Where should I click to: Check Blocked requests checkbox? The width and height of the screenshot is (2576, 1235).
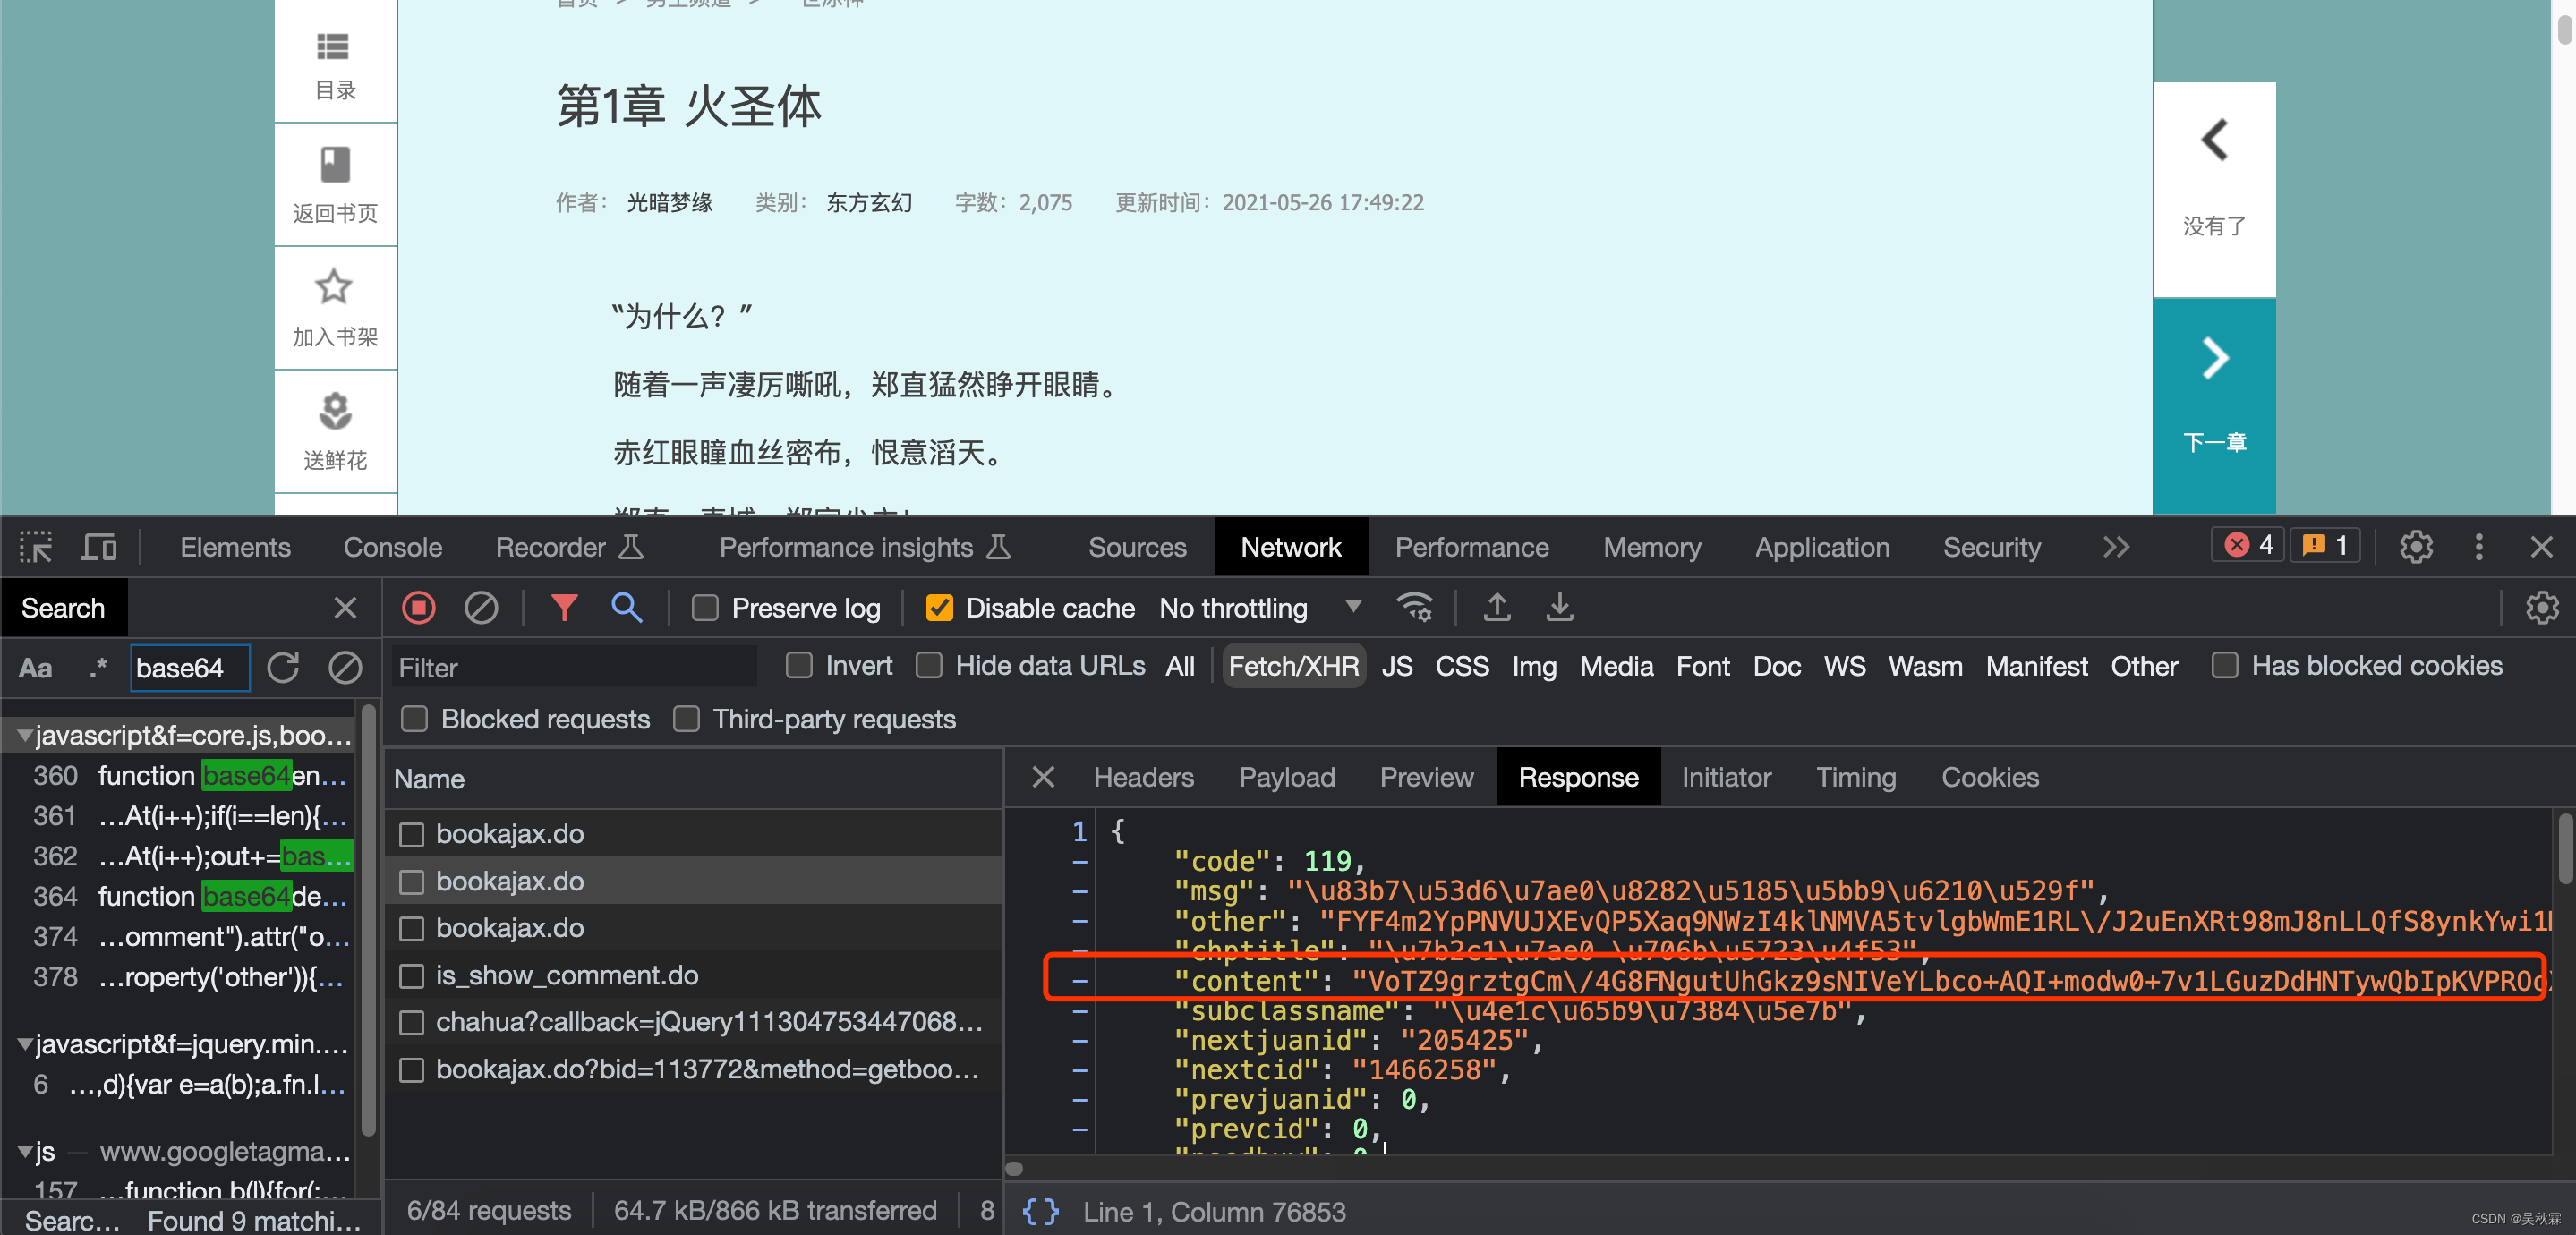coord(413,720)
